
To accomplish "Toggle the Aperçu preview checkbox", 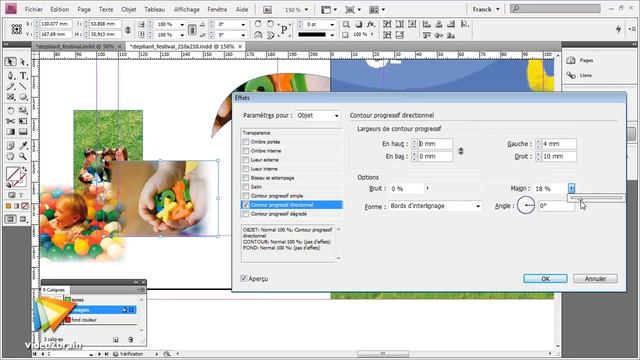I will [x=244, y=278].
